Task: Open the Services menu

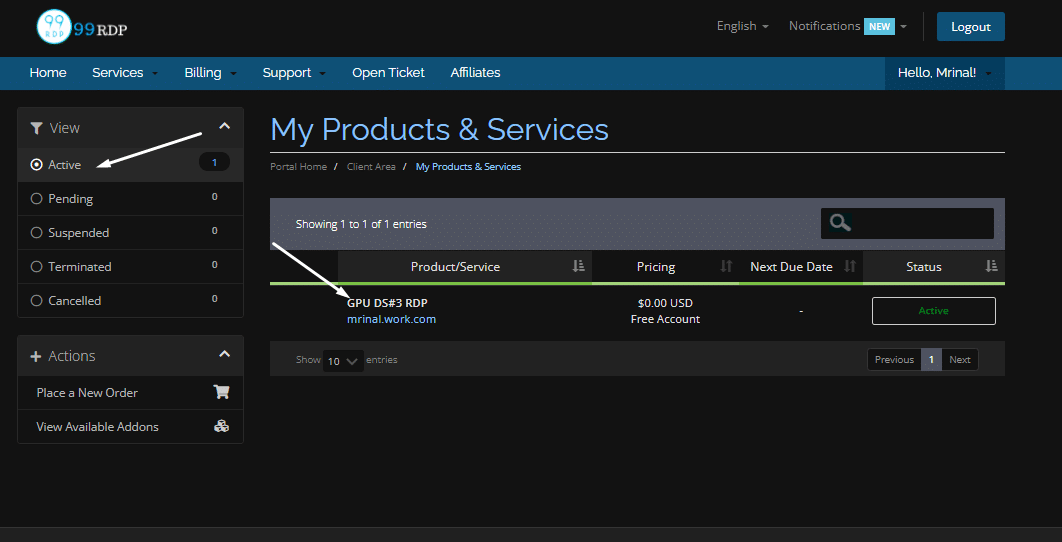Action: (124, 73)
